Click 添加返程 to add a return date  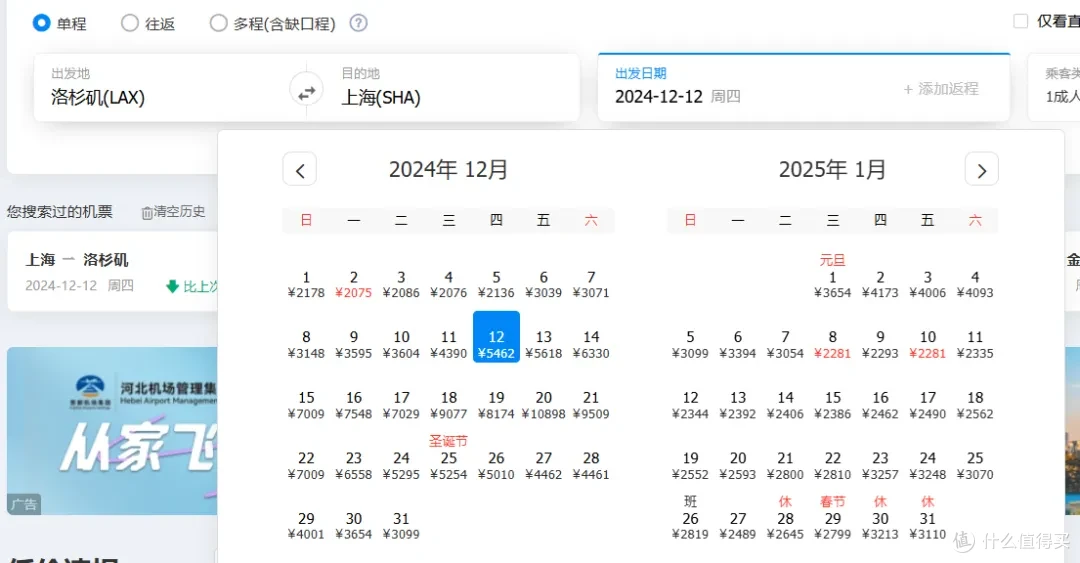pyautogui.click(x=940, y=89)
